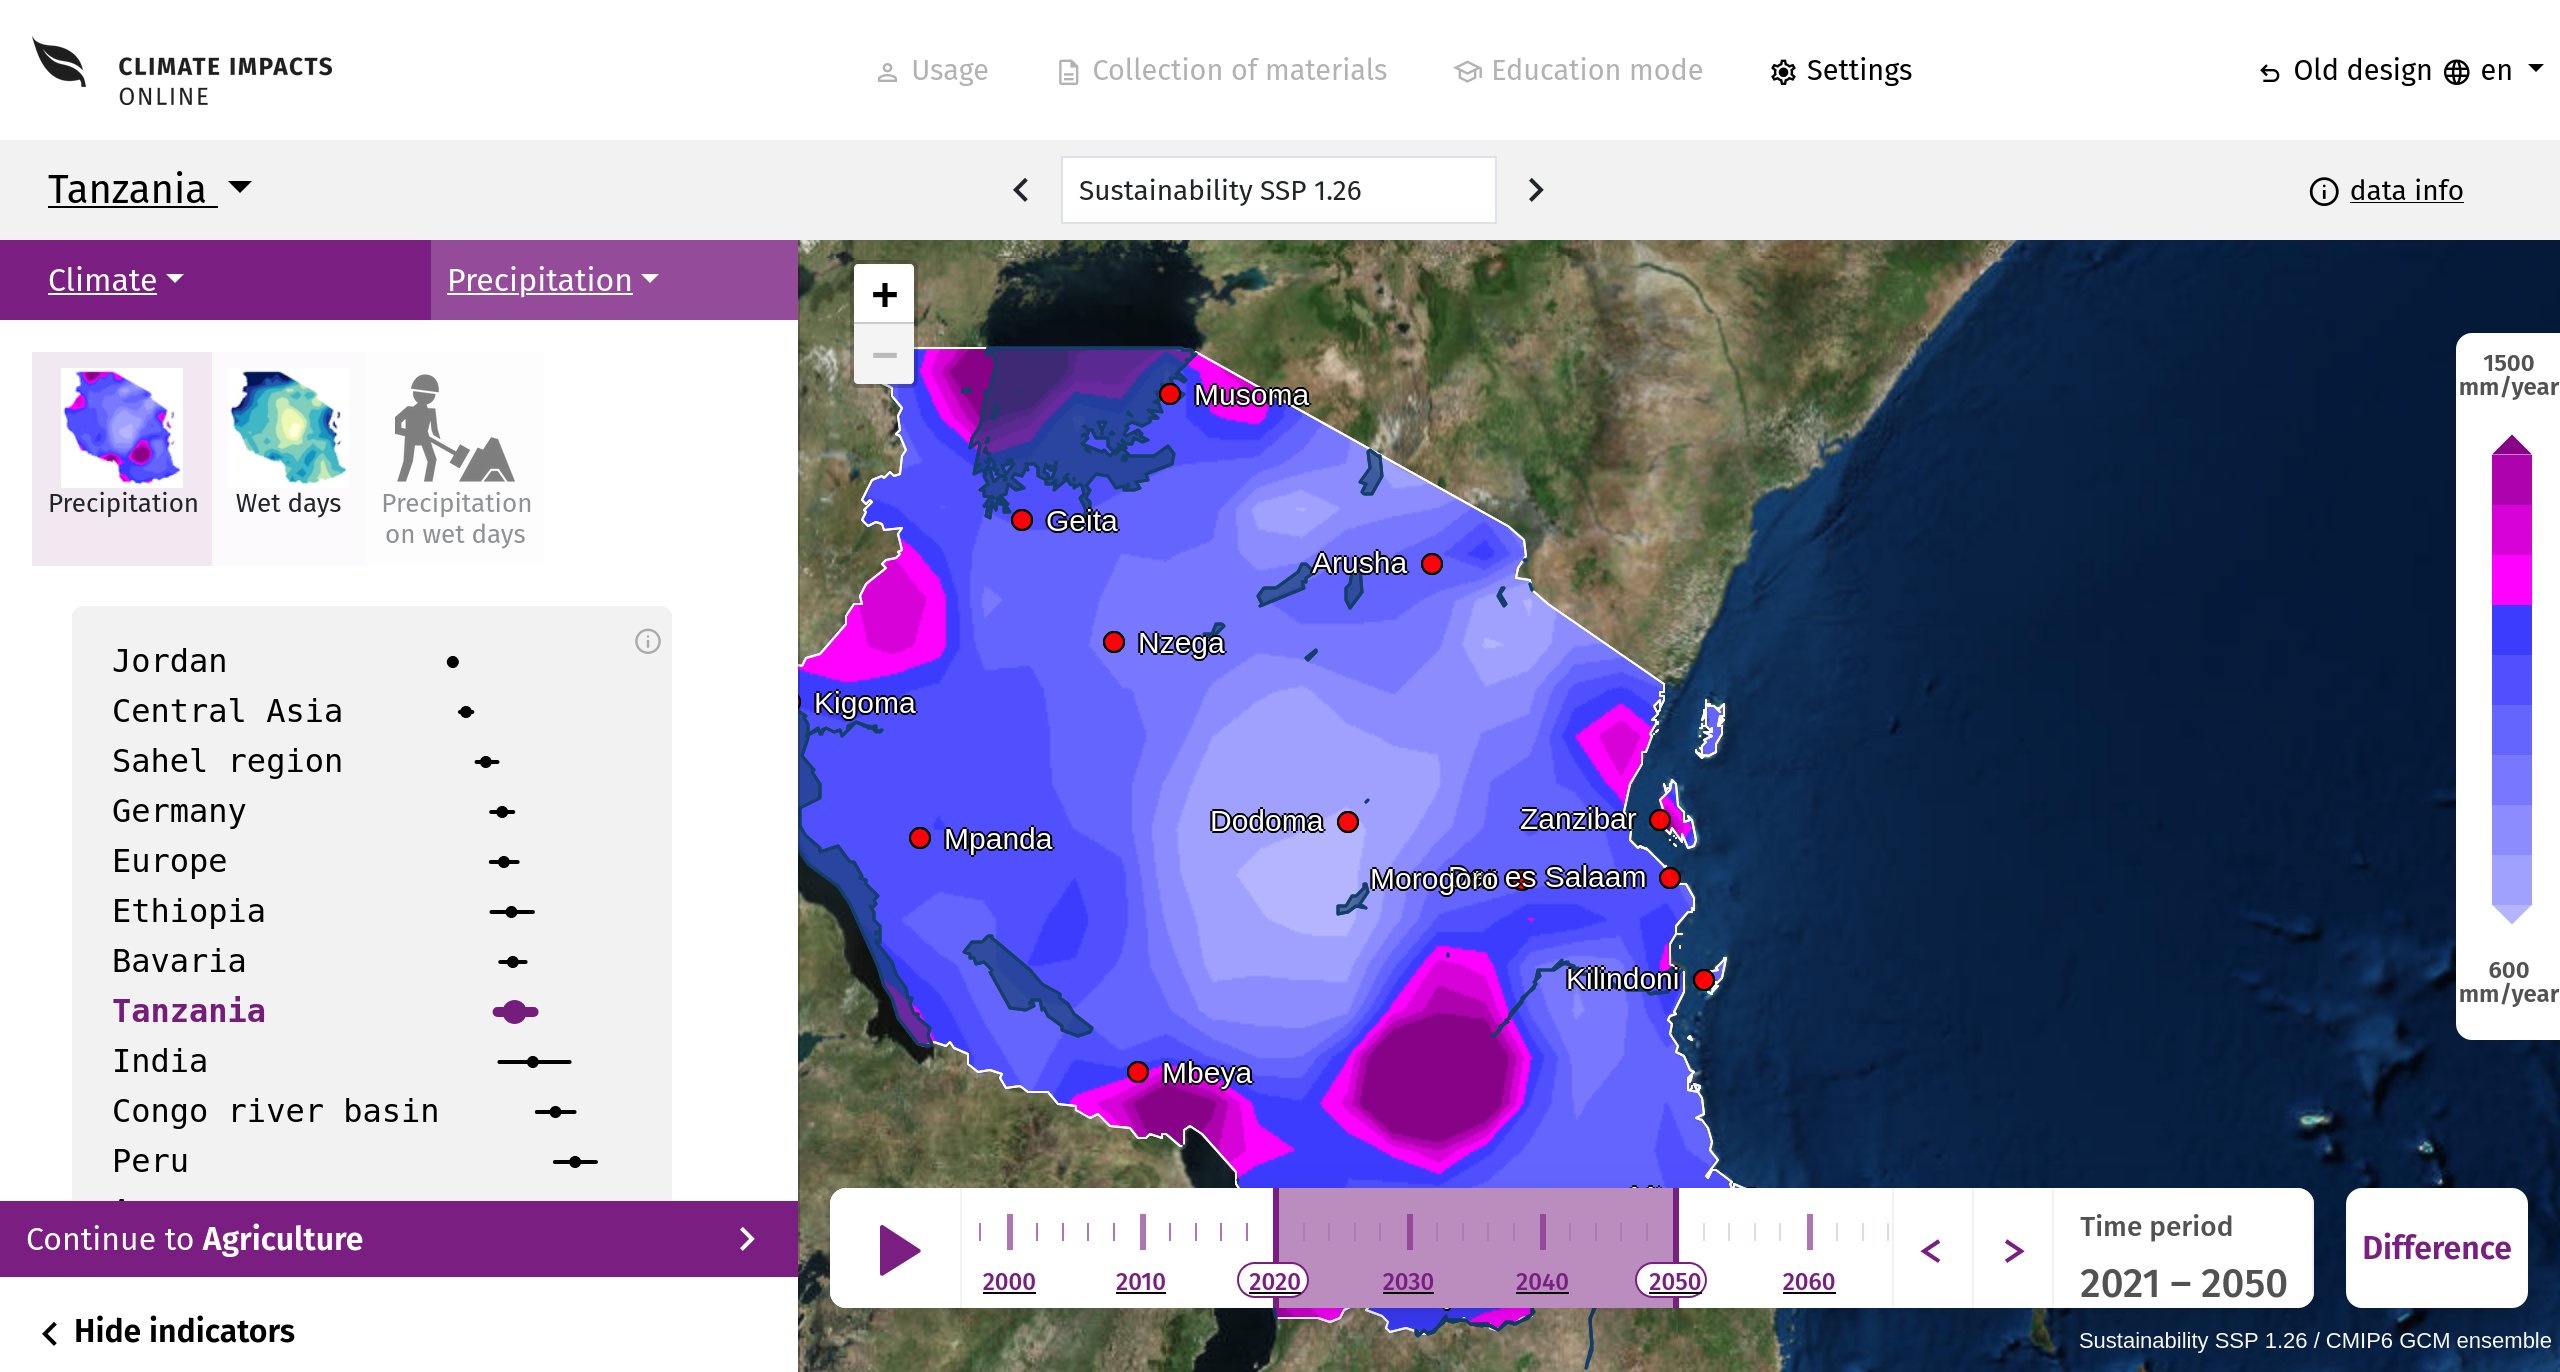Viewport: 2560px width, 1372px height.
Task: Click the Mpanda city marker
Action: click(x=920, y=838)
